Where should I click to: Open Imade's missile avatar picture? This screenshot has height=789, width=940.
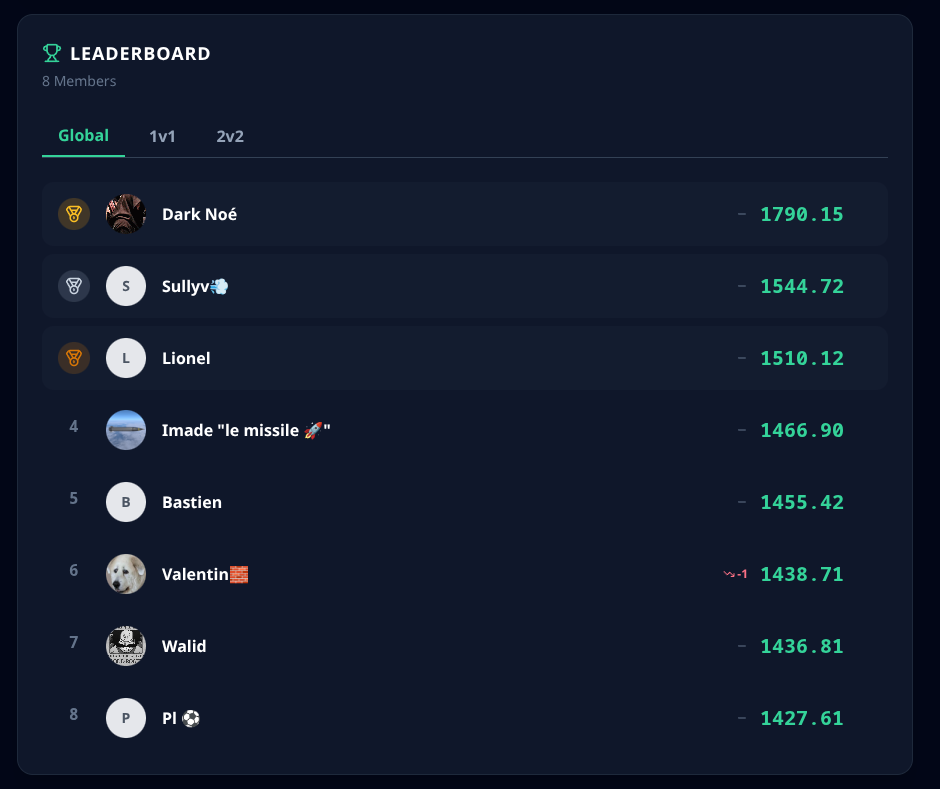point(126,430)
